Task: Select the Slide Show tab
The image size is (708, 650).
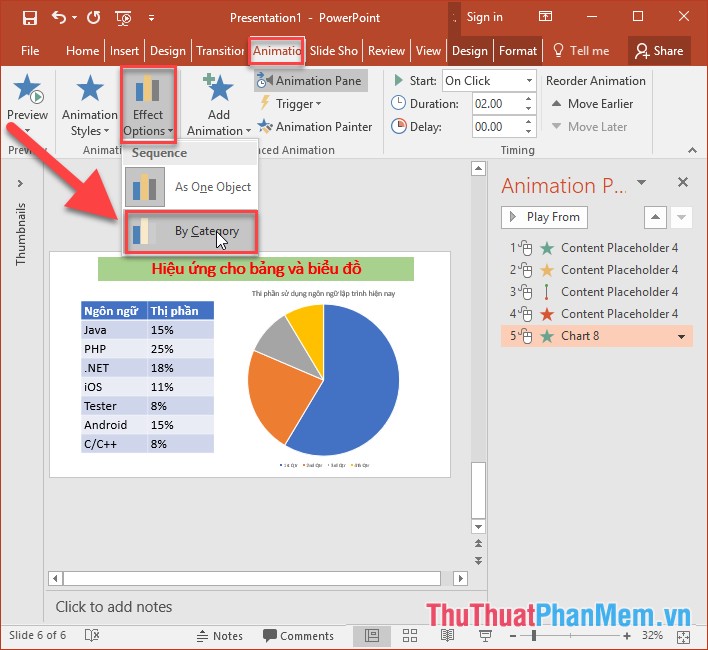Action: (334, 51)
